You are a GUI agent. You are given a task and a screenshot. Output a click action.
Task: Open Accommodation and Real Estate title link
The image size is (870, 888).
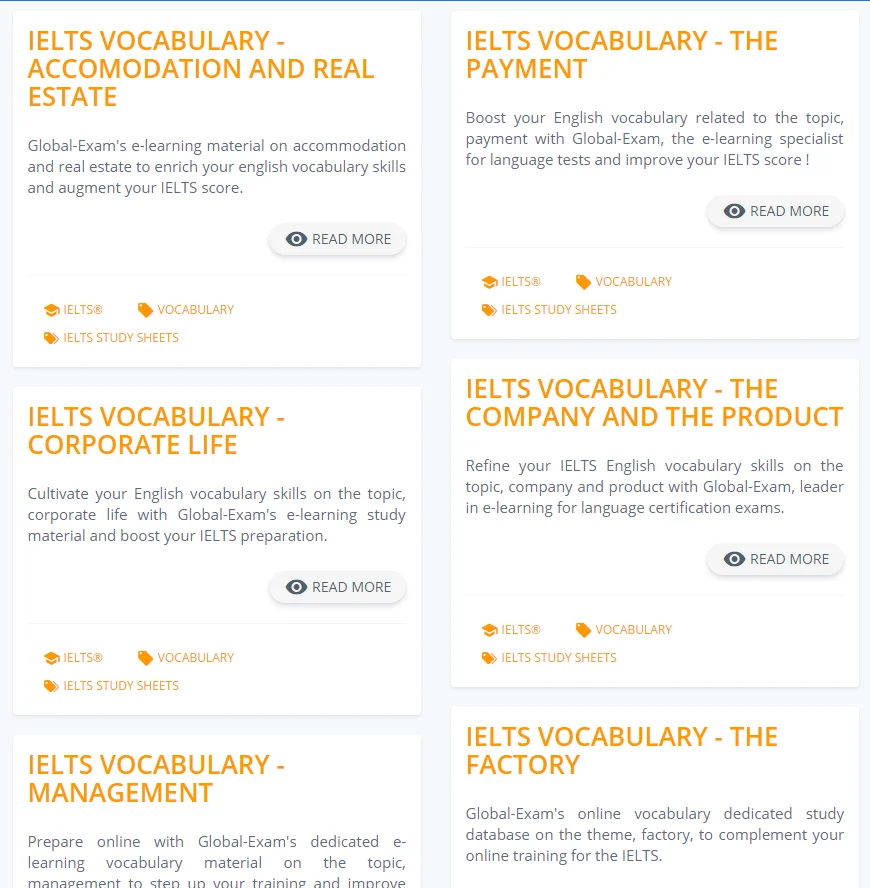coord(201,69)
